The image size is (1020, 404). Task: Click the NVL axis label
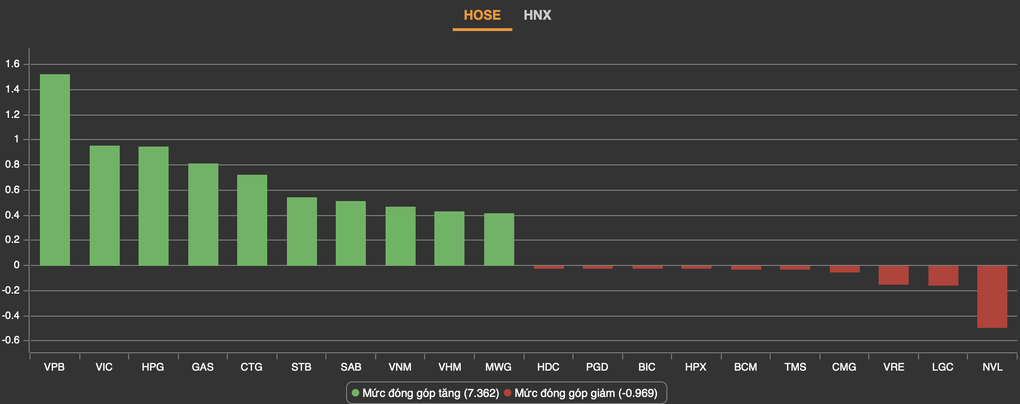(992, 368)
